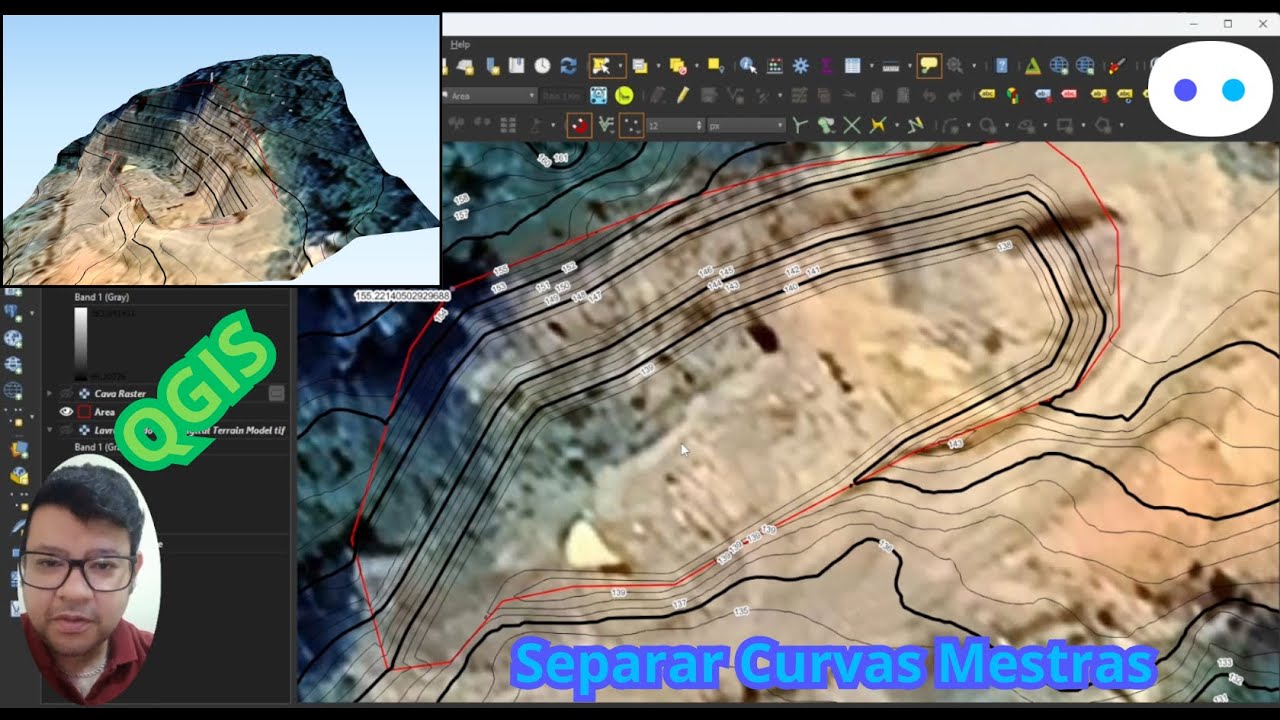Click the globe with plus plugin icon
The width and height of the screenshot is (1280, 720).
tap(1059, 66)
